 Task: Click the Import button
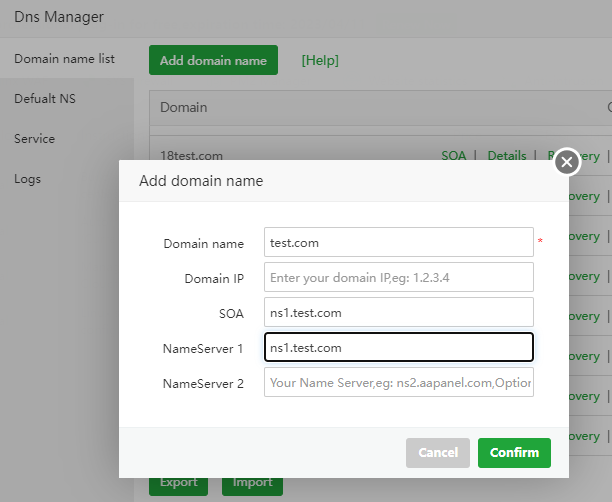(252, 483)
